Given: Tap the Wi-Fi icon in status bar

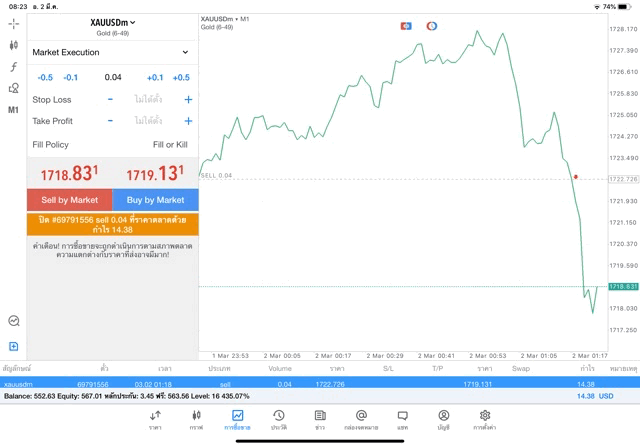Looking at the screenshot, I should [597, 7].
